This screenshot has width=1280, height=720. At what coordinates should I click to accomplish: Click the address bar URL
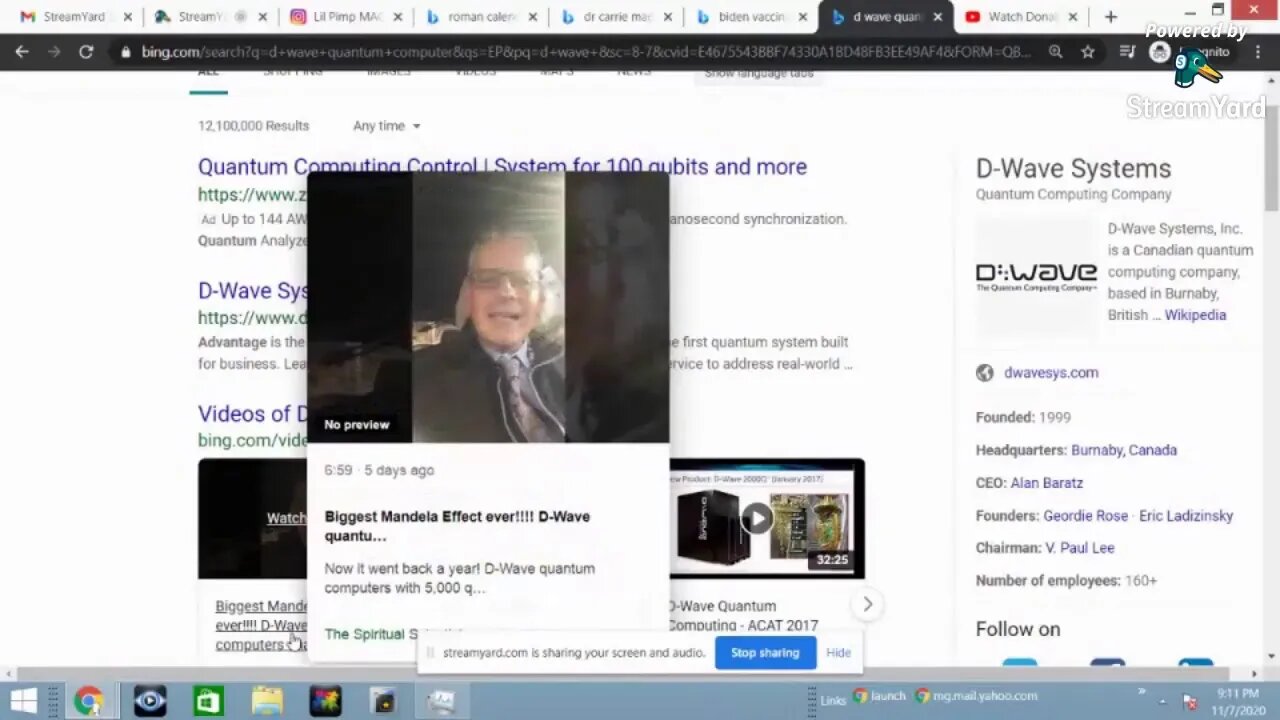[x=585, y=52]
